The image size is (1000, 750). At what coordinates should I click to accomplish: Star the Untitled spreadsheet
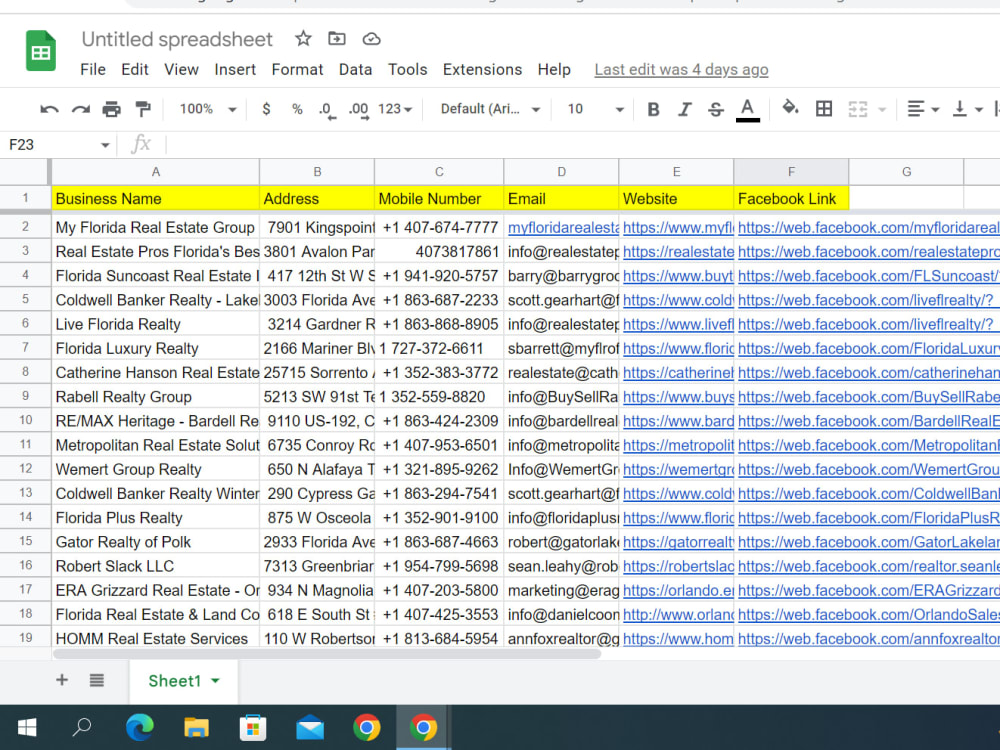coord(303,39)
